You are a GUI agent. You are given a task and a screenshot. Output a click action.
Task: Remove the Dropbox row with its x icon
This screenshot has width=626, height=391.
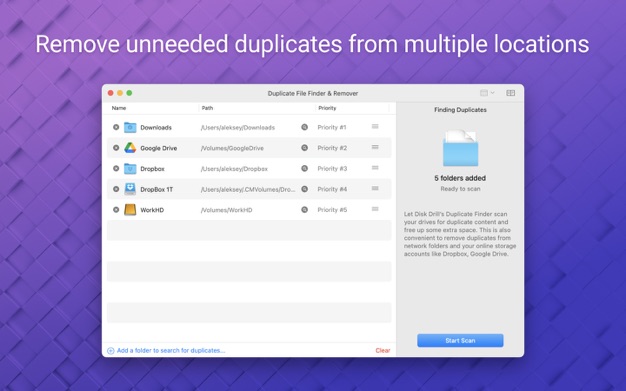pos(116,169)
